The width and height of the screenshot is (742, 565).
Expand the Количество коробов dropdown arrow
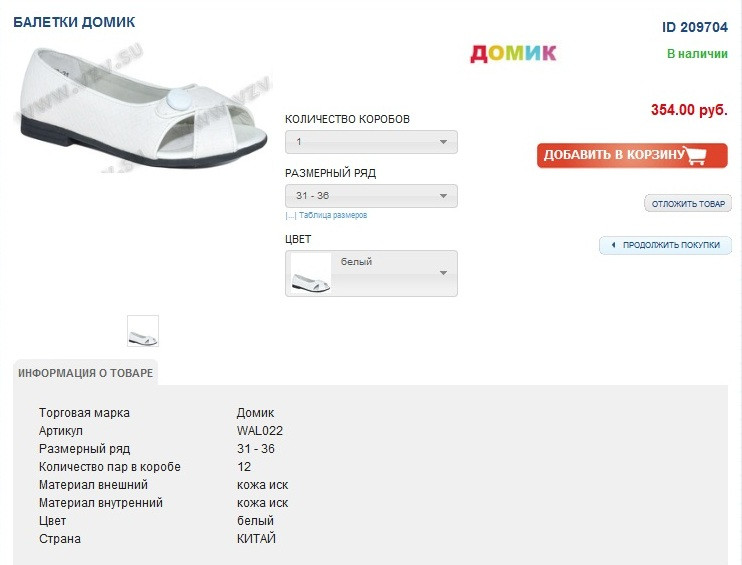coord(443,142)
